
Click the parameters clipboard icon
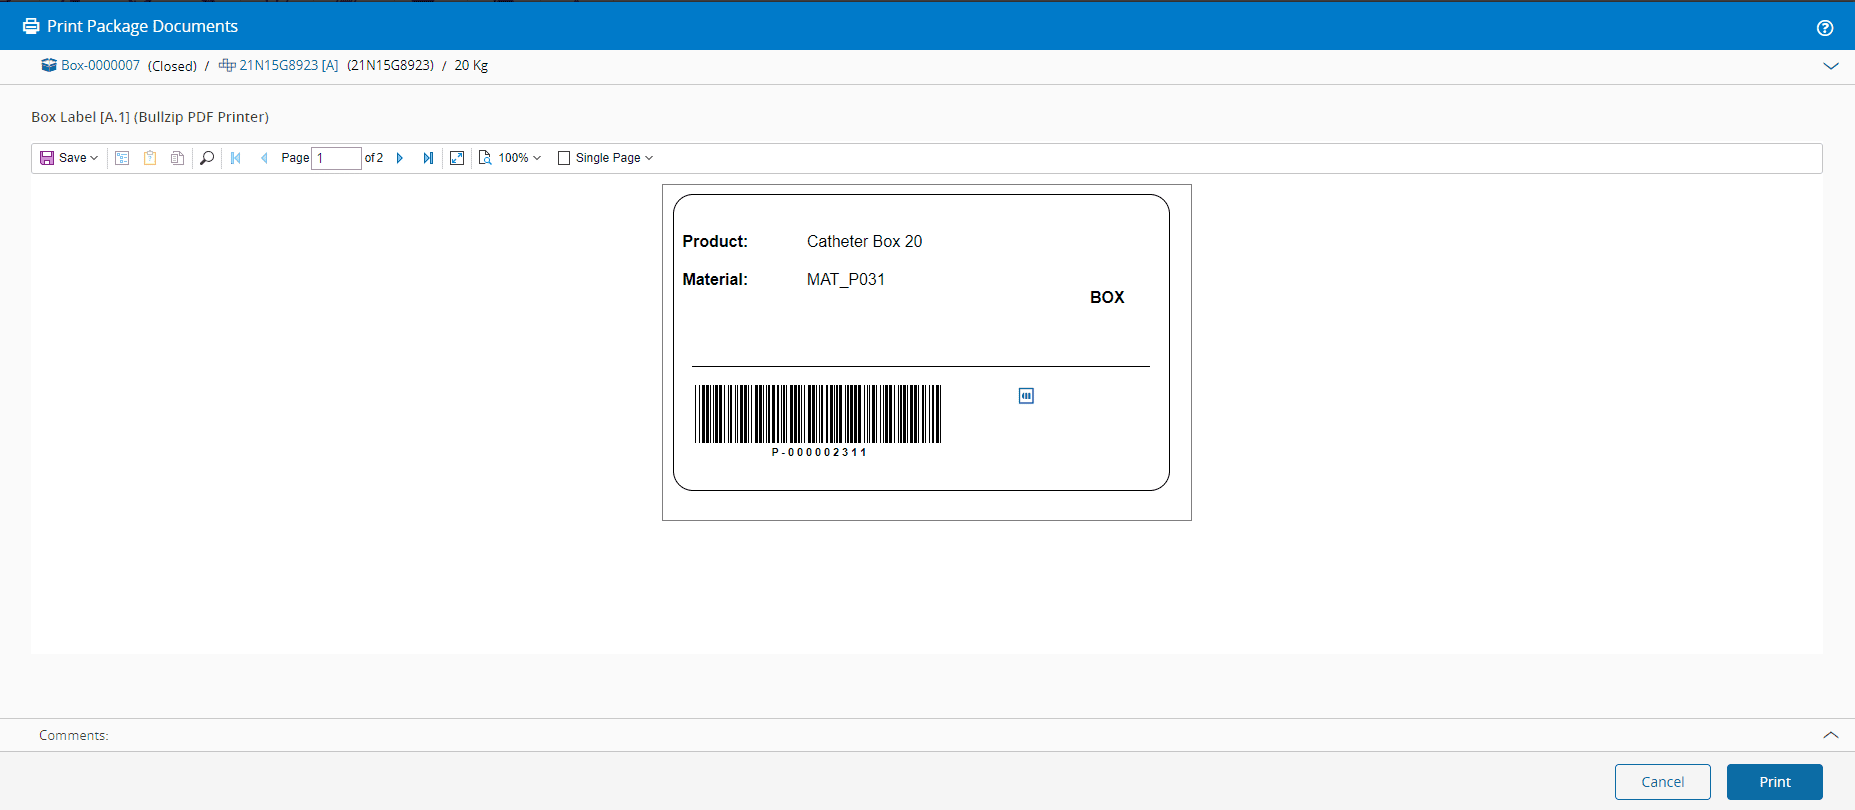coord(150,158)
